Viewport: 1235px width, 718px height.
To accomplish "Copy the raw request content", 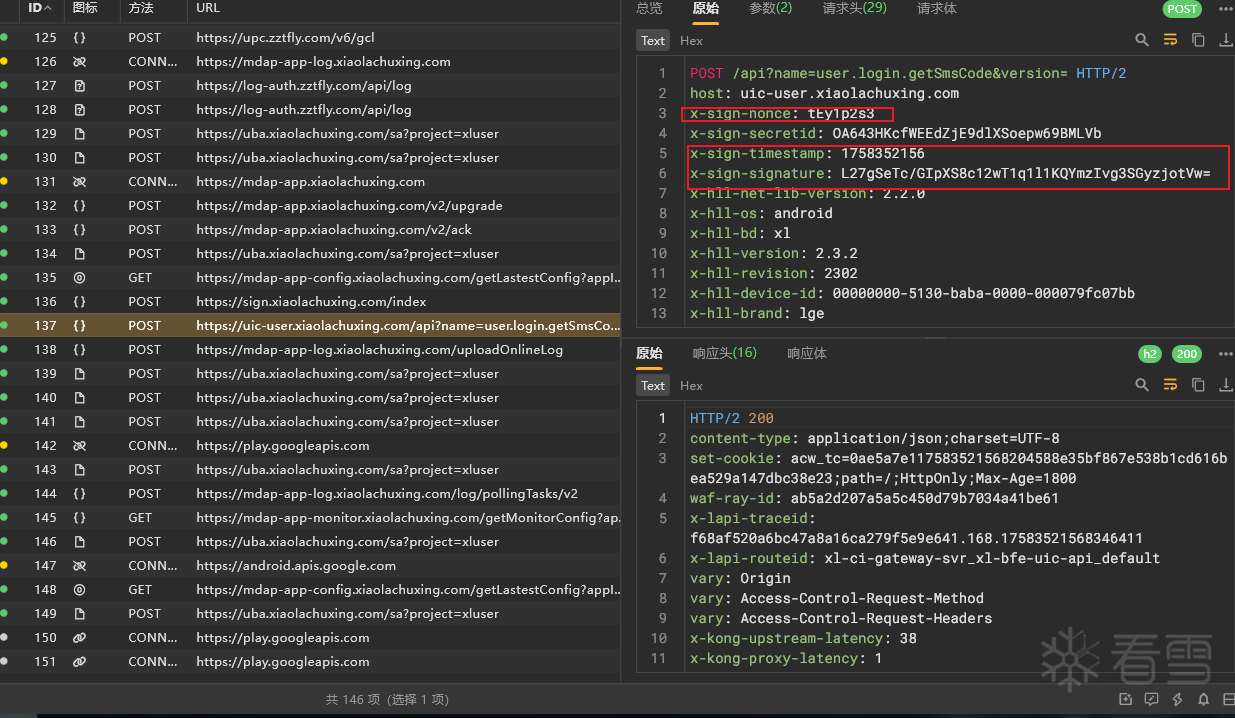I will pos(1198,40).
